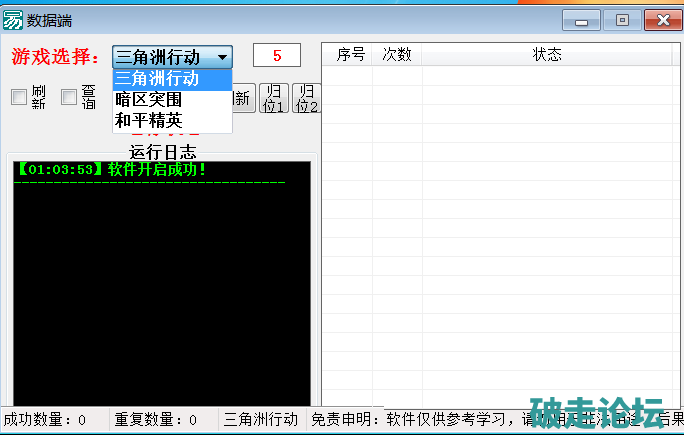Click the 三角洲行动 status bar label
The image size is (684, 435).
coord(261,419)
